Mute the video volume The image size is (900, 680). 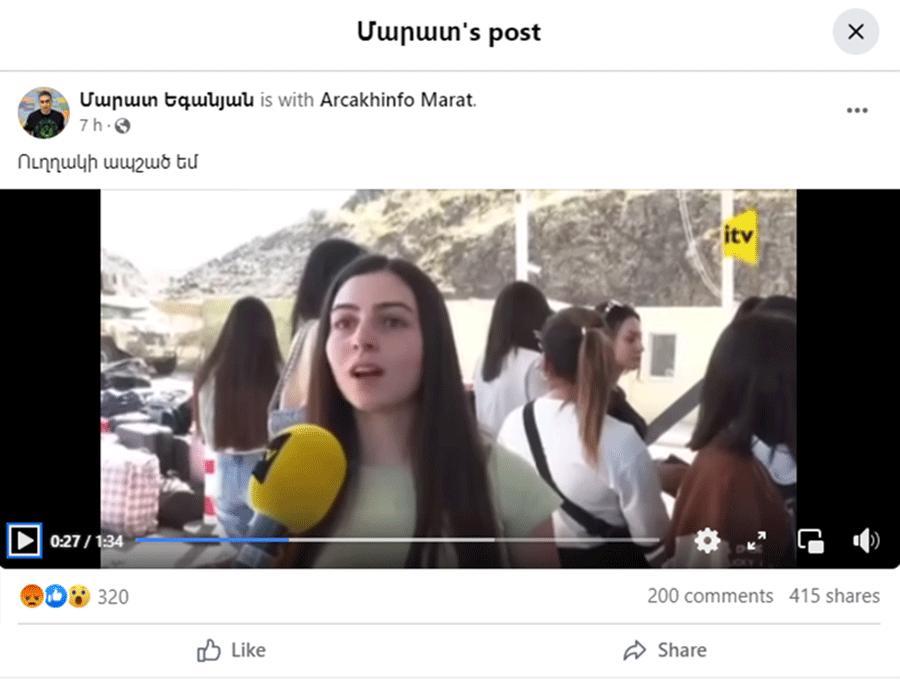[866, 541]
